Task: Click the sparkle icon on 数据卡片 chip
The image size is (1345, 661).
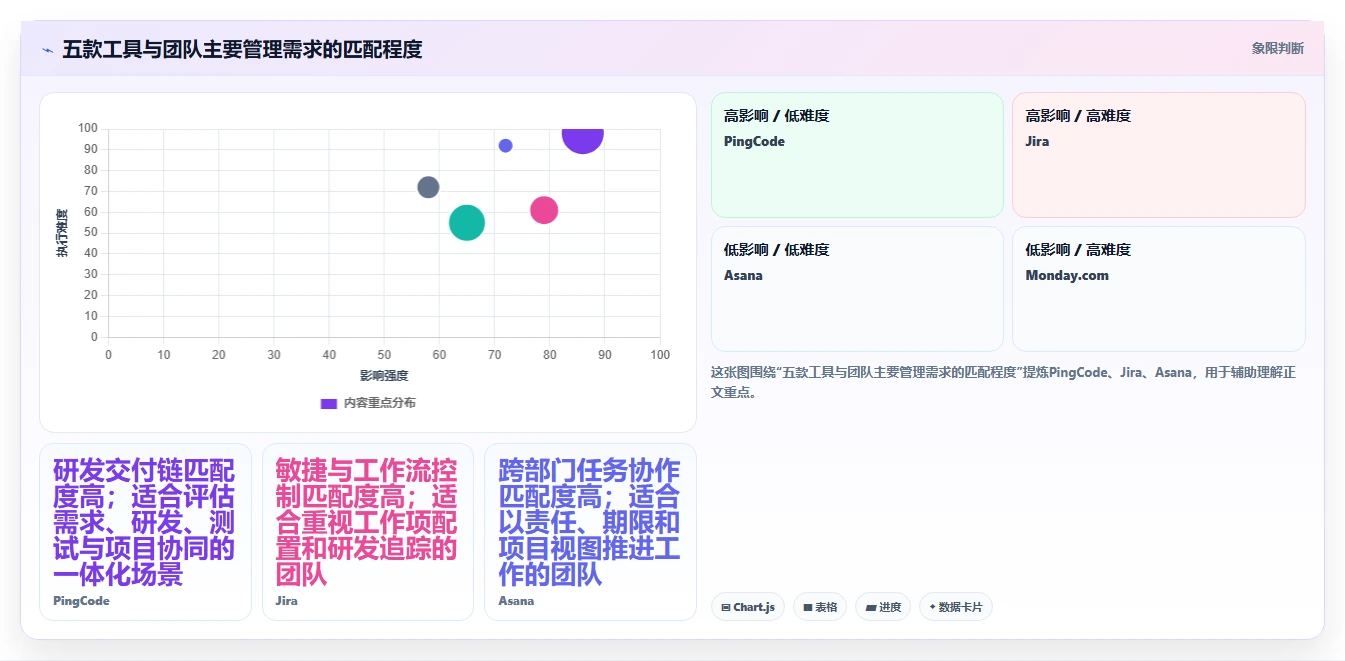Action: click(x=932, y=607)
